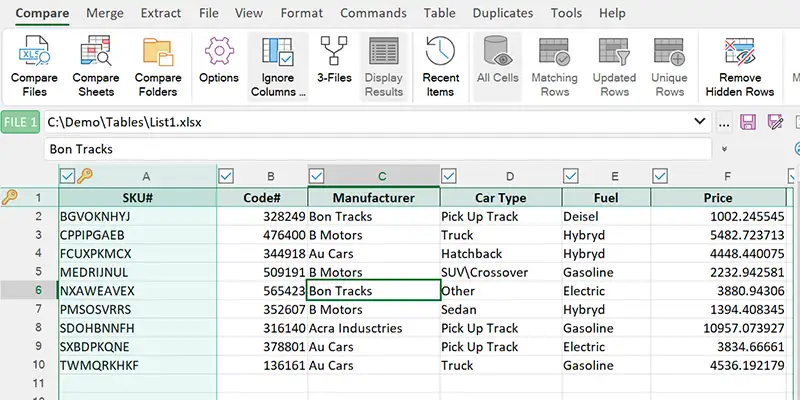Select code cell 136161
This screenshot has height=400, width=800.
tap(262, 365)
